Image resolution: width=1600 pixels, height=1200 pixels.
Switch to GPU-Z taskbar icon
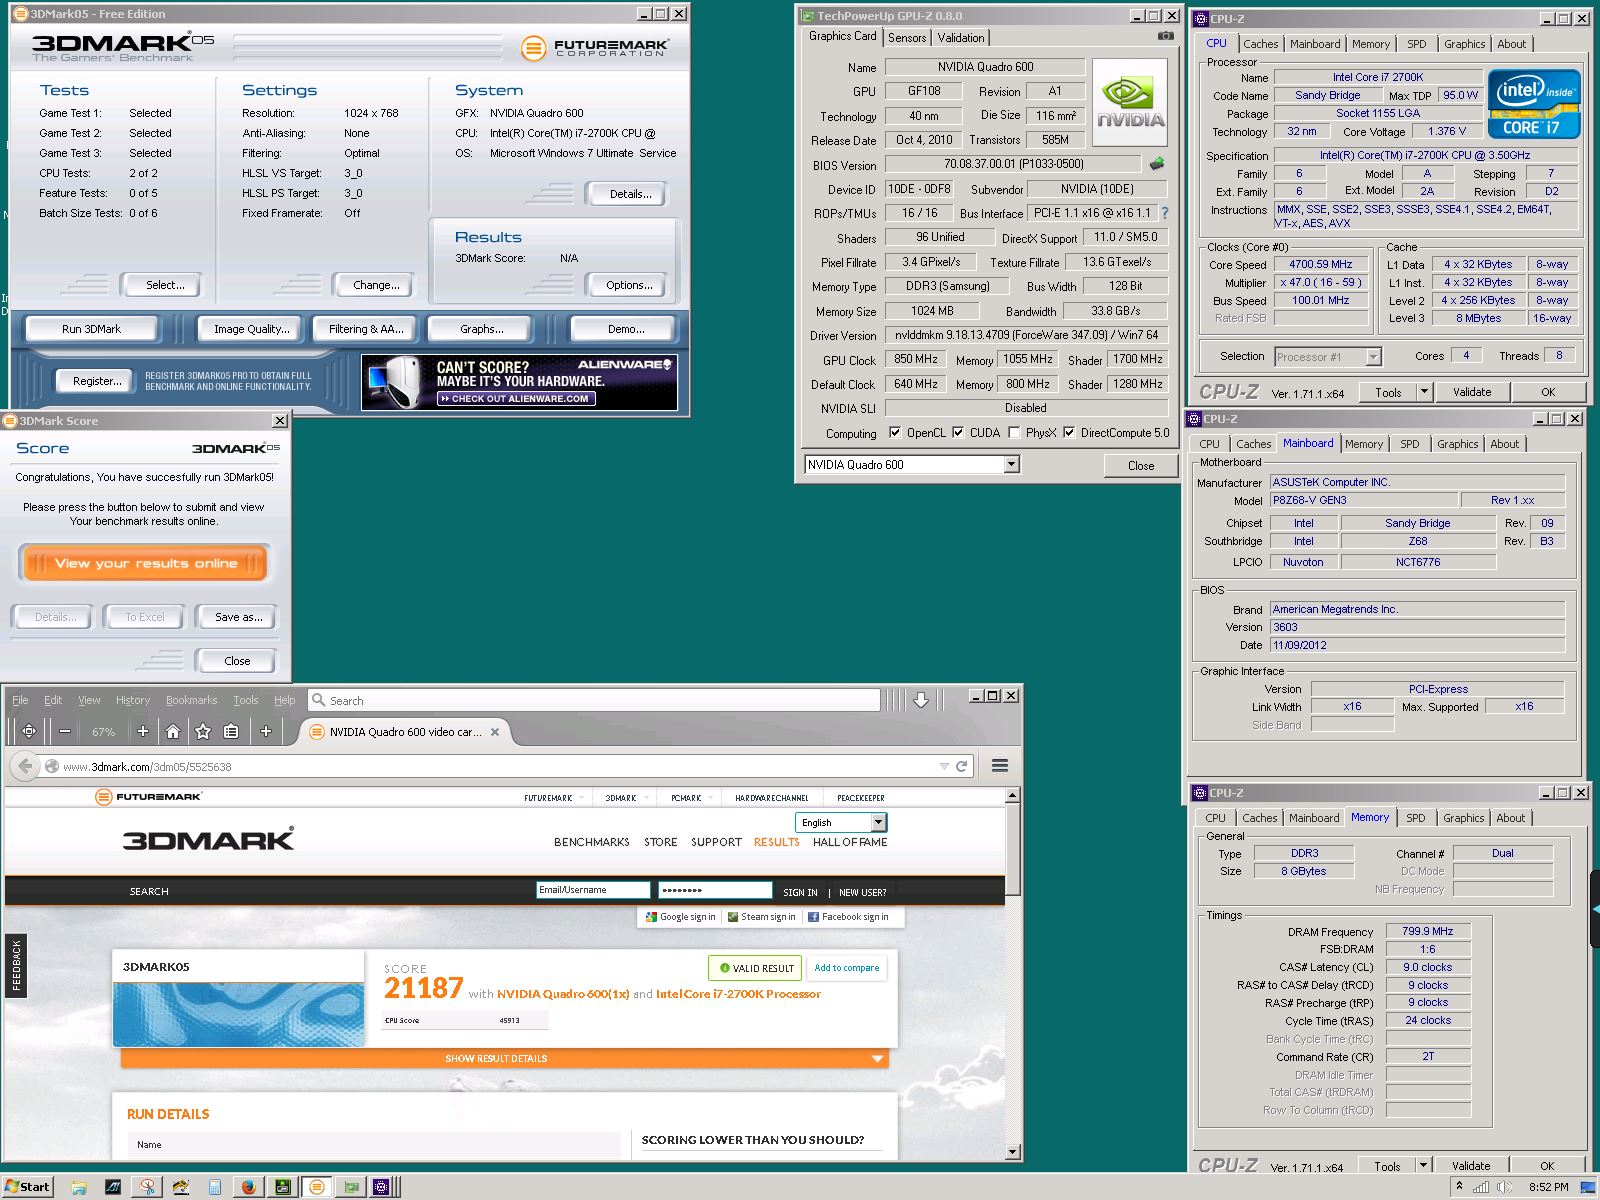351,1187
